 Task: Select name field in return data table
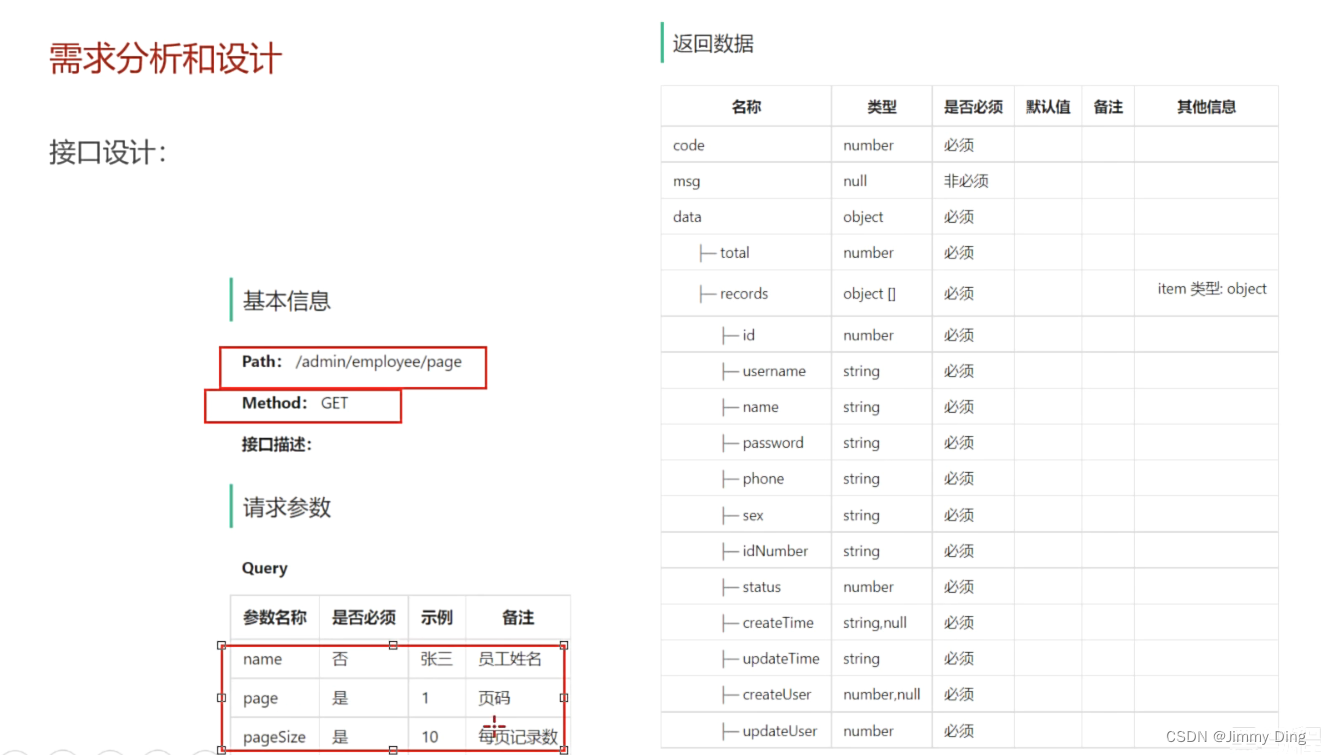pos(760,407)
